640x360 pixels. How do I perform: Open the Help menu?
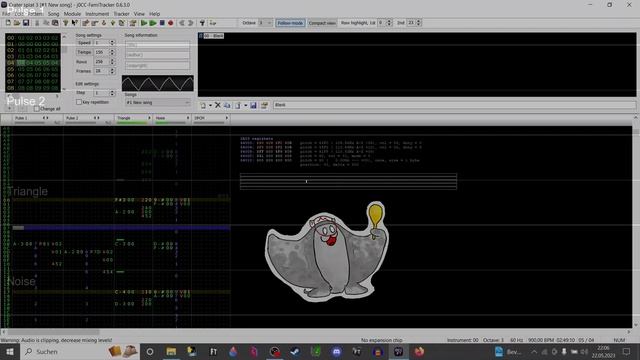tap(155, 14)
